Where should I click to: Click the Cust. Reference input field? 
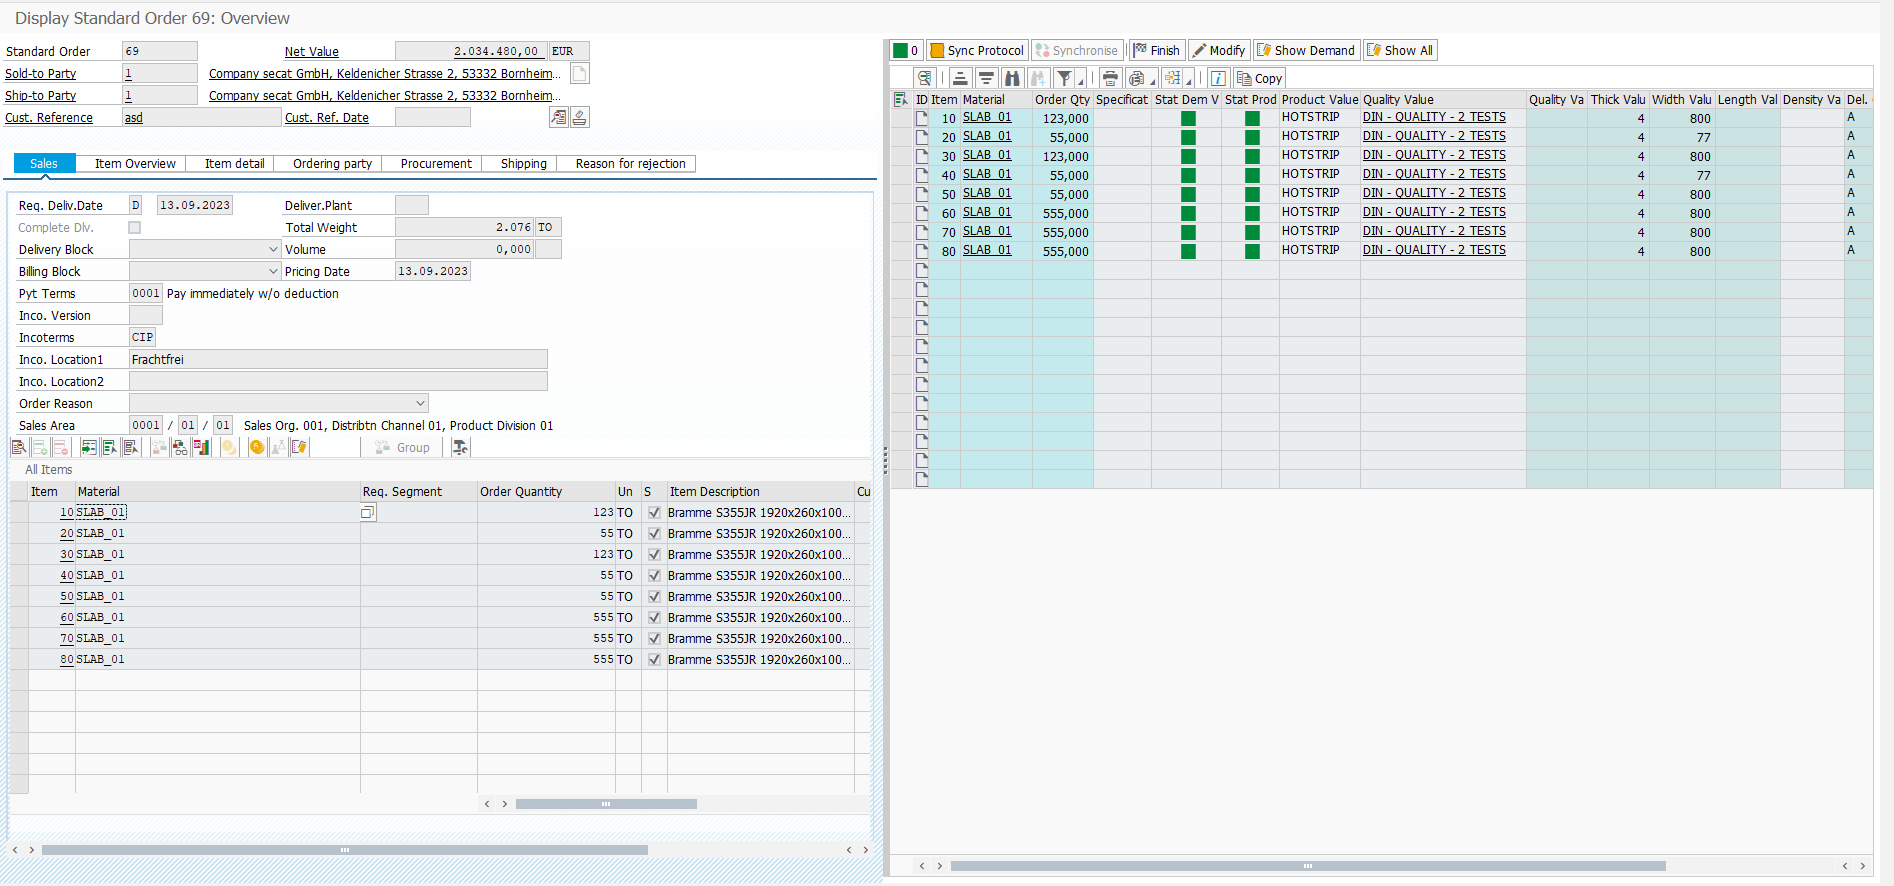pos(201,118)
